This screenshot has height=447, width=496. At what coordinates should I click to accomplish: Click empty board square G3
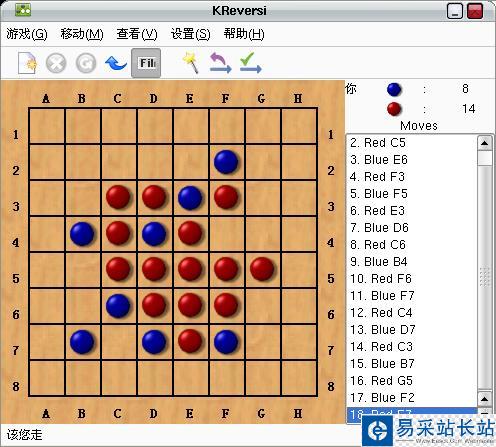coord(263,198)
